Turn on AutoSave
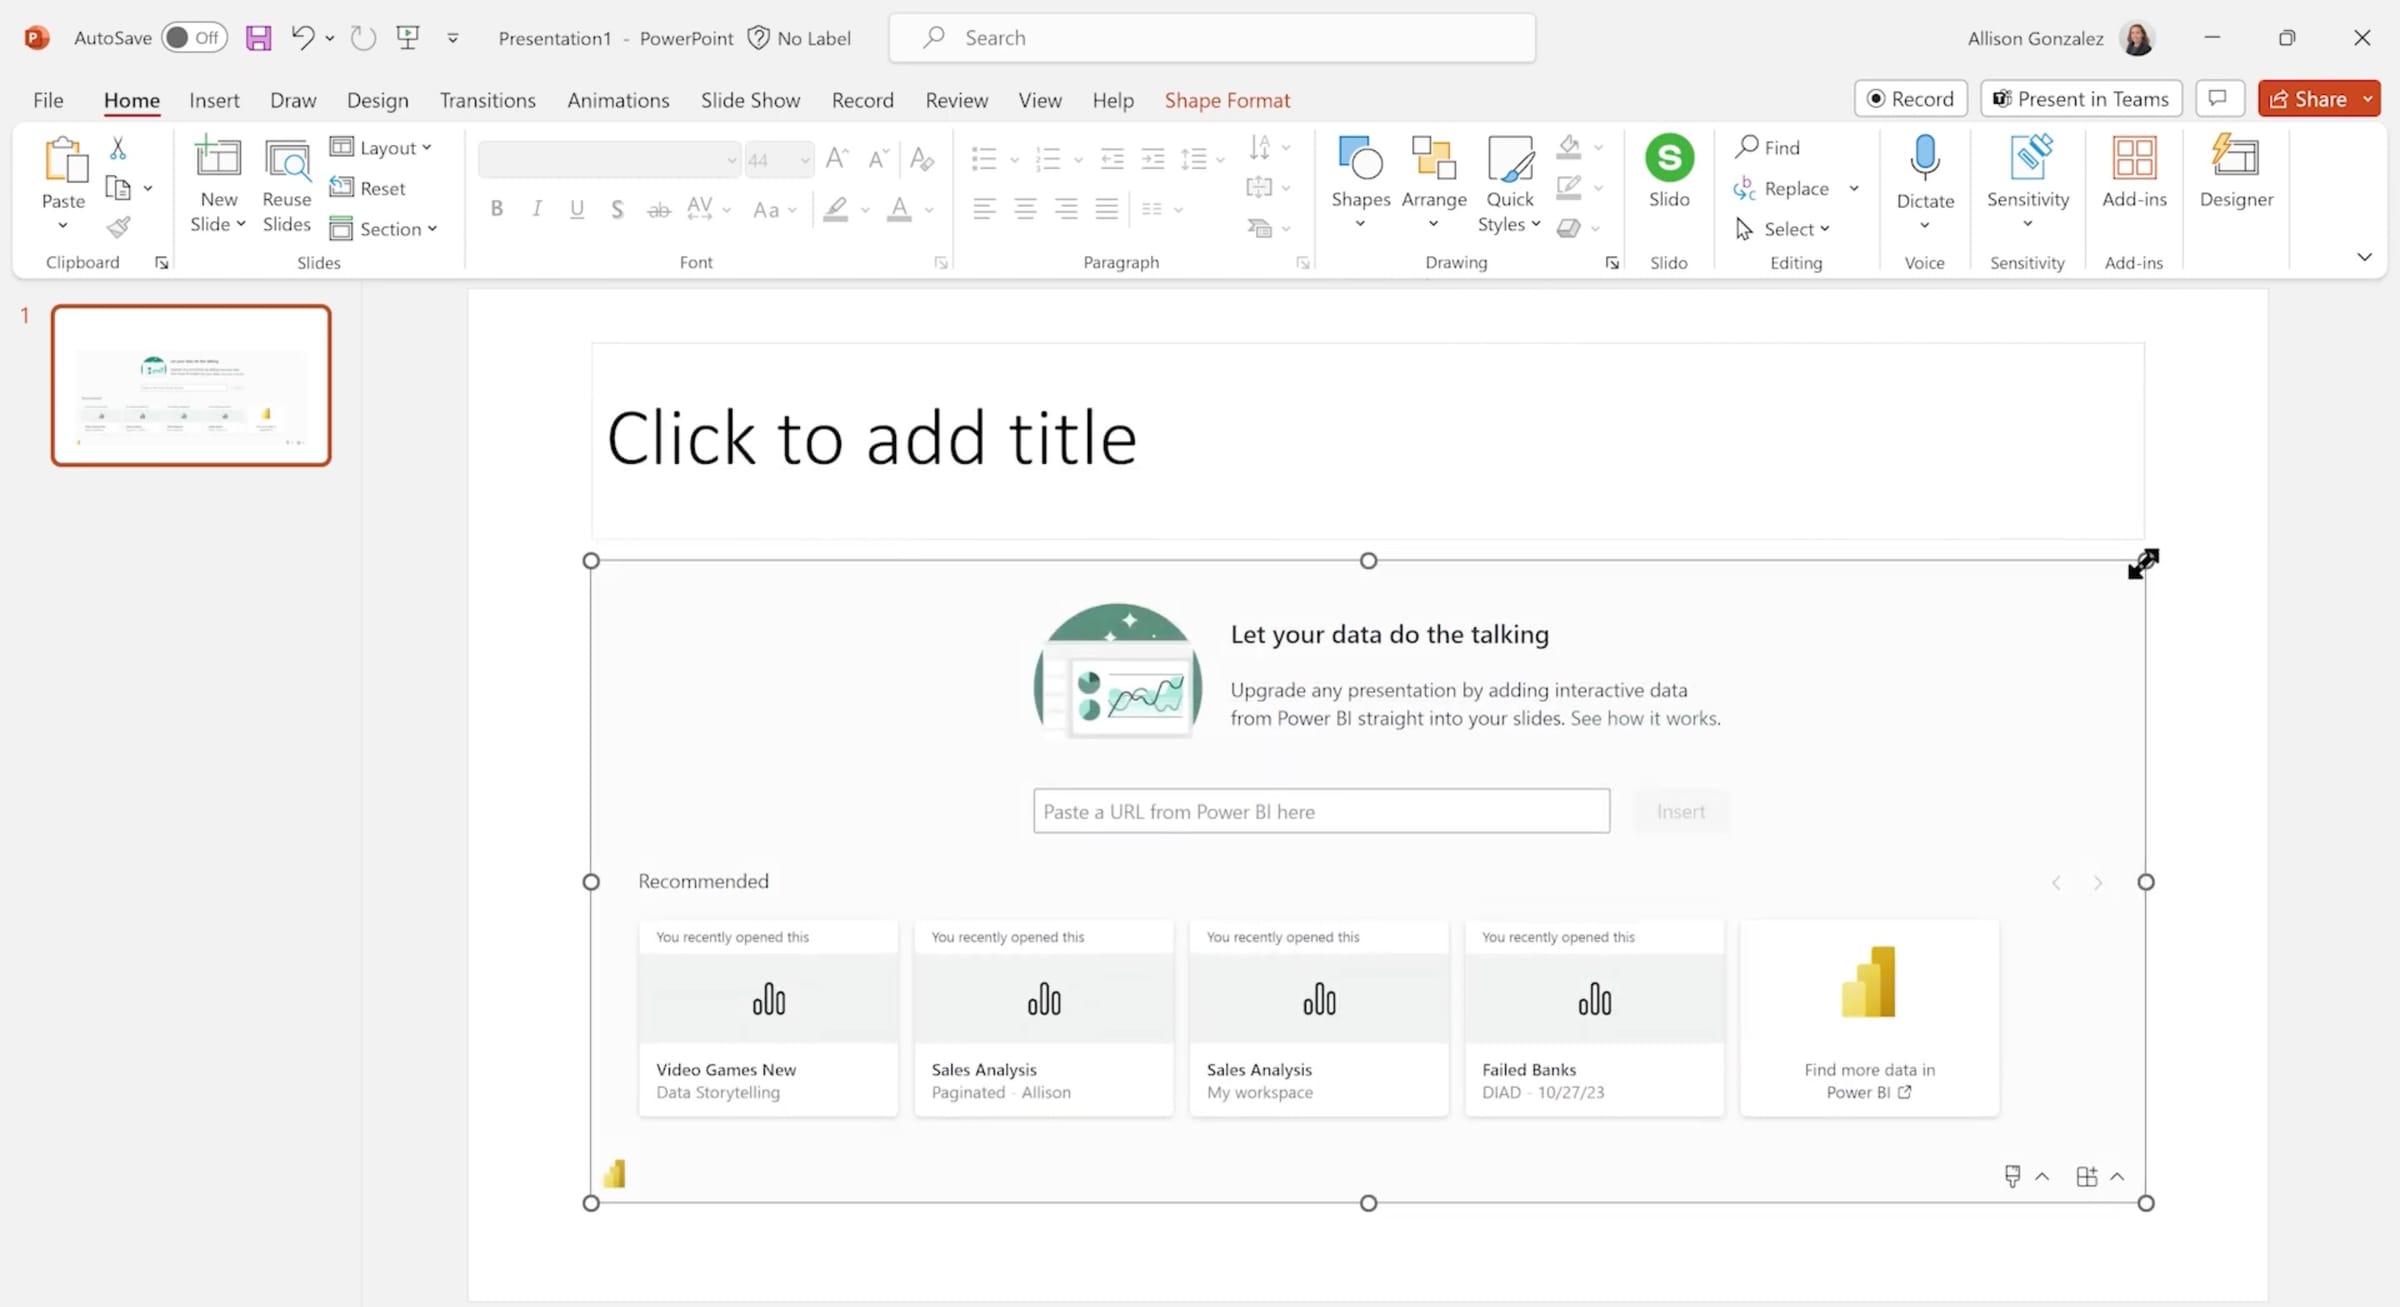Image resolution: width=2400 pixels, height=1307 pixels. coord(193,37)
